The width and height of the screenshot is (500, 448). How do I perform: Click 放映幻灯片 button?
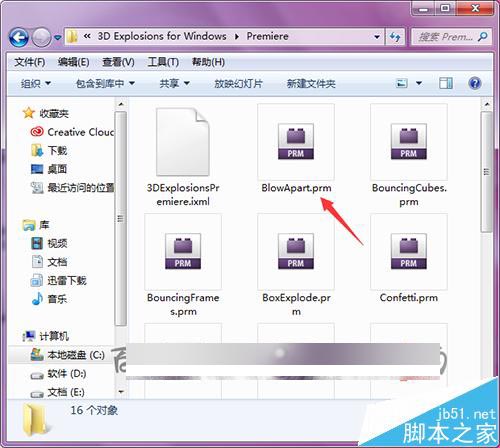238,83
